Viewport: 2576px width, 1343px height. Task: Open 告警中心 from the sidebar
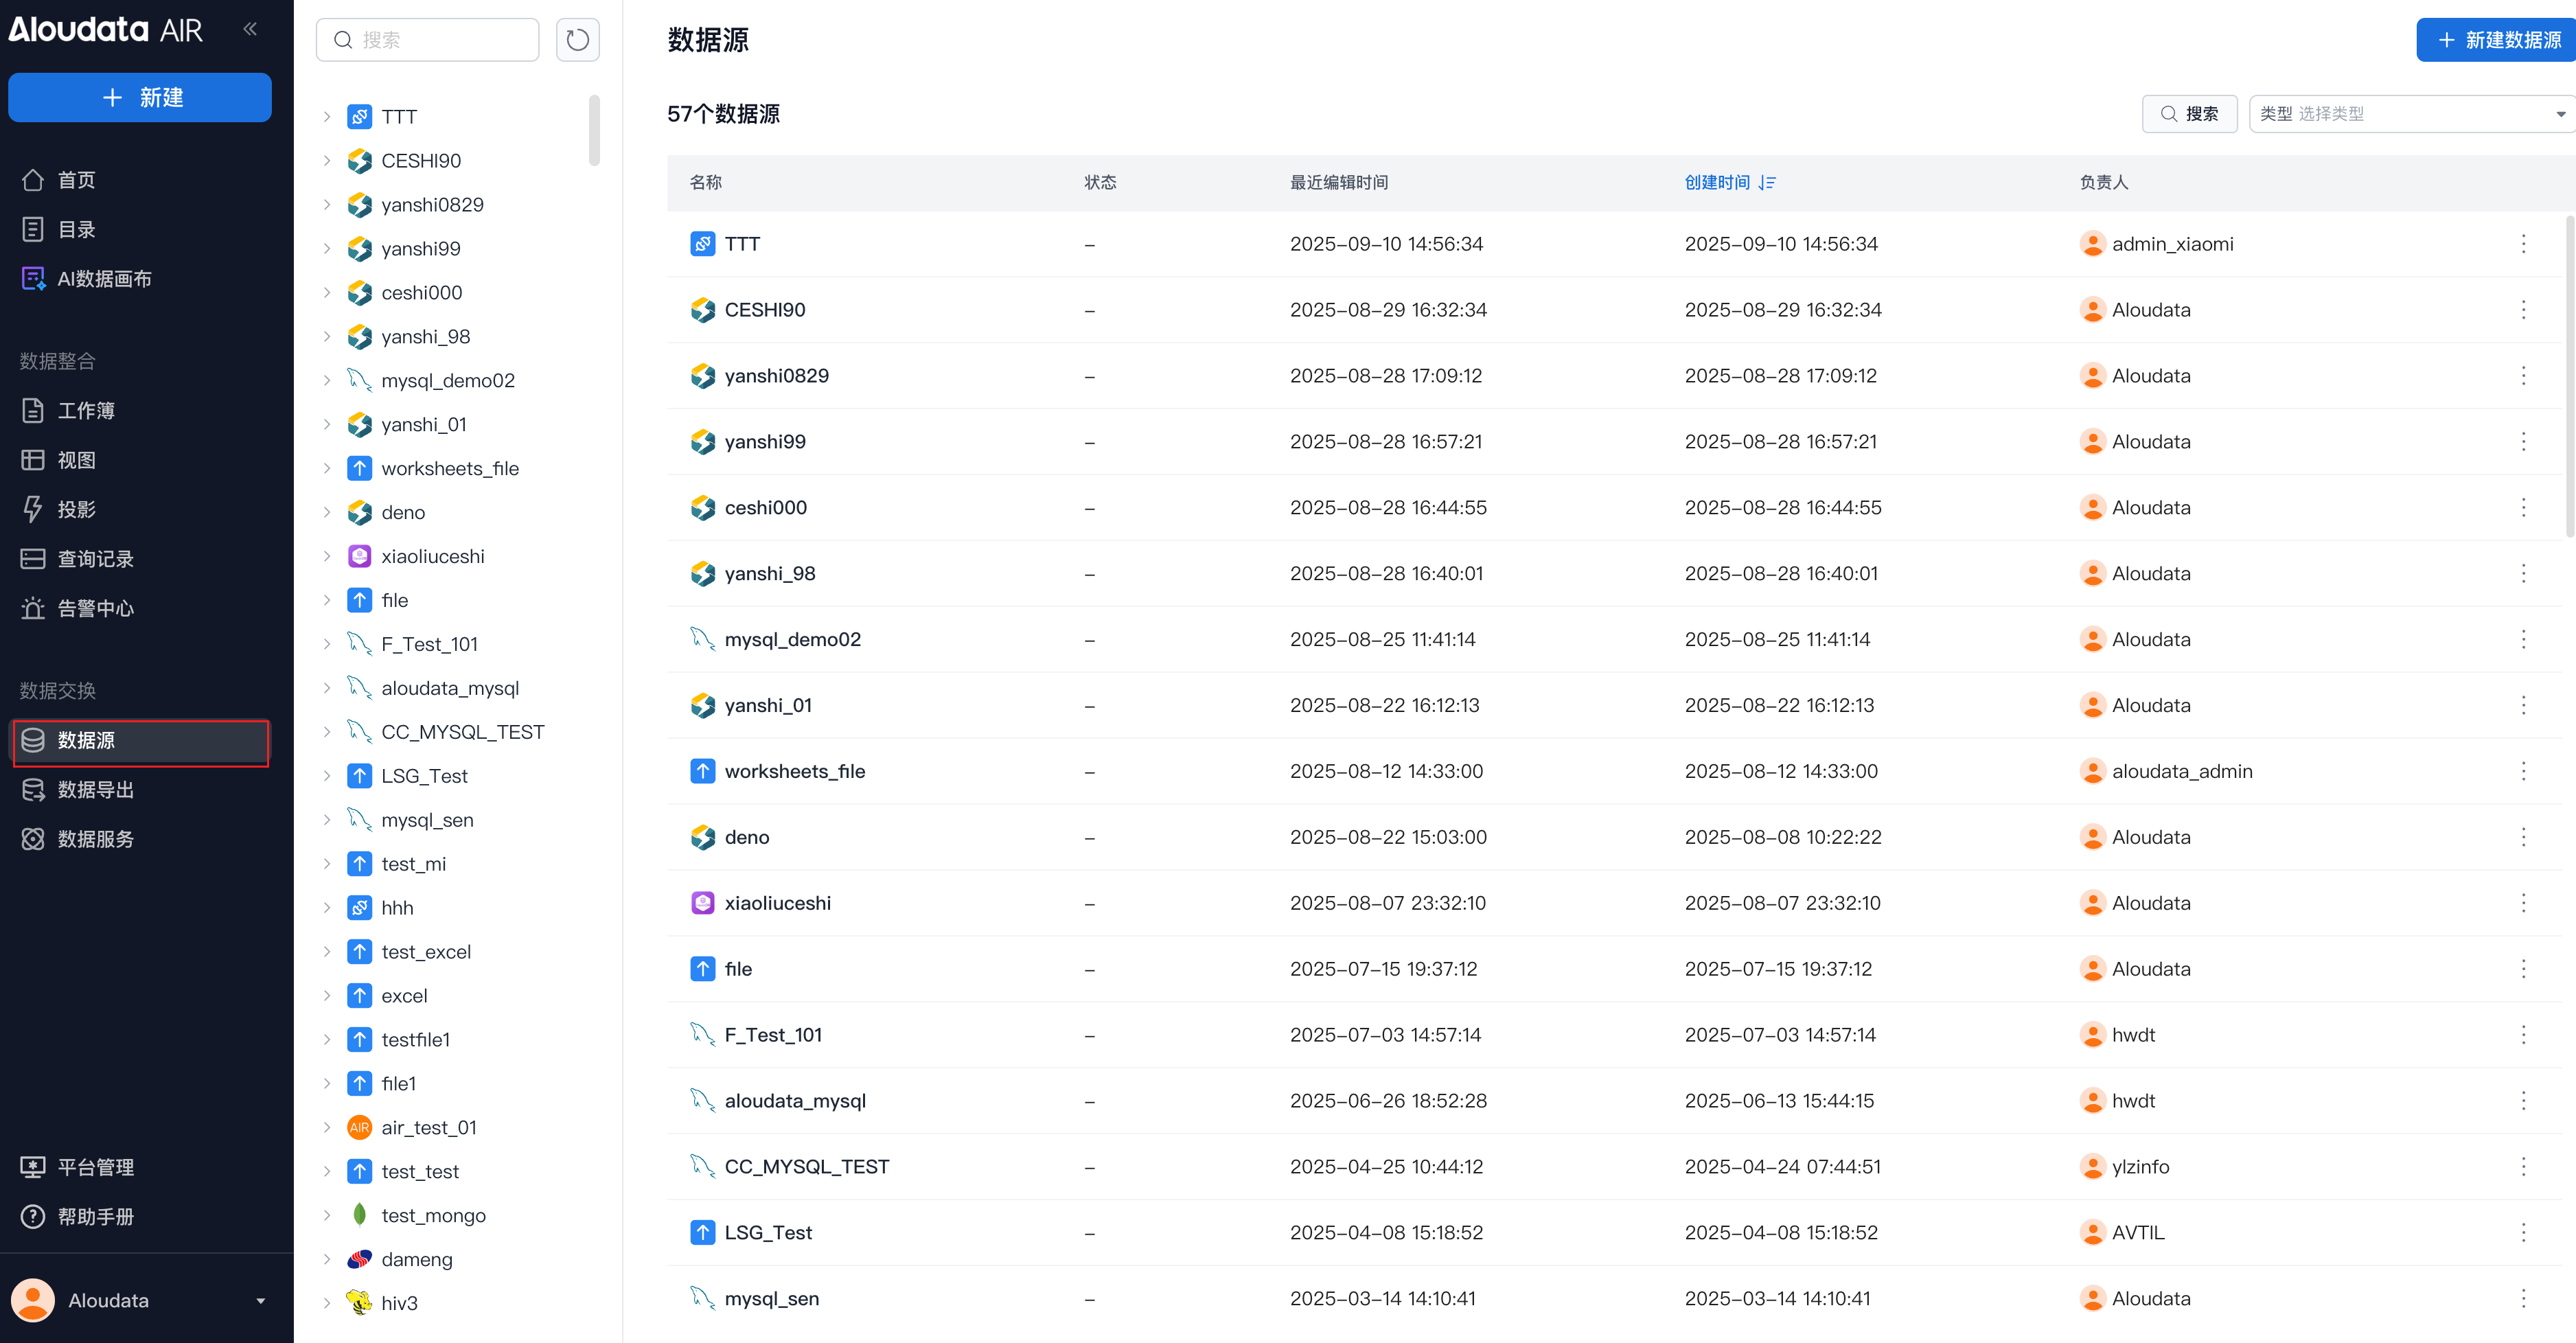(x=95, y=608)
